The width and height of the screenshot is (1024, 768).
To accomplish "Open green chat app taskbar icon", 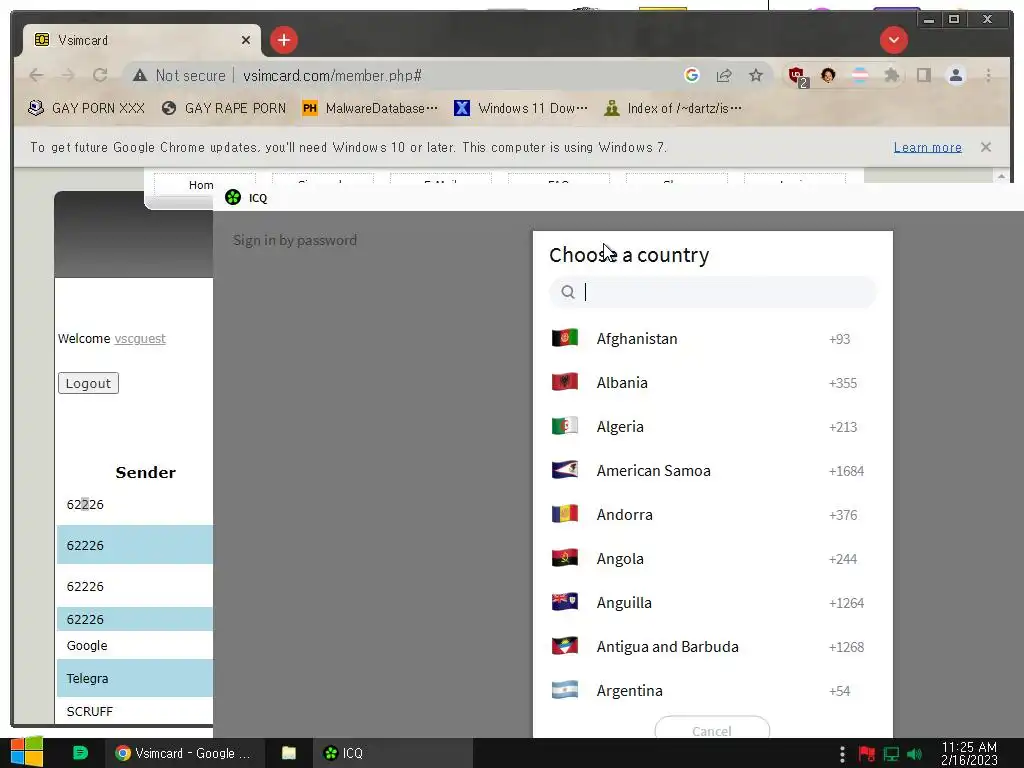I will [x=80, y=752].
